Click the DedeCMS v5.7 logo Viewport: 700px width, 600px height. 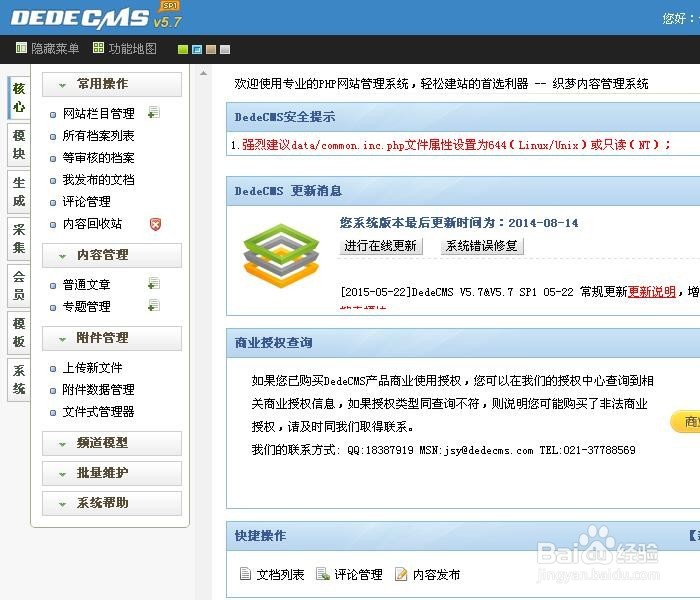pyautogui.click(x=96, y=17)
